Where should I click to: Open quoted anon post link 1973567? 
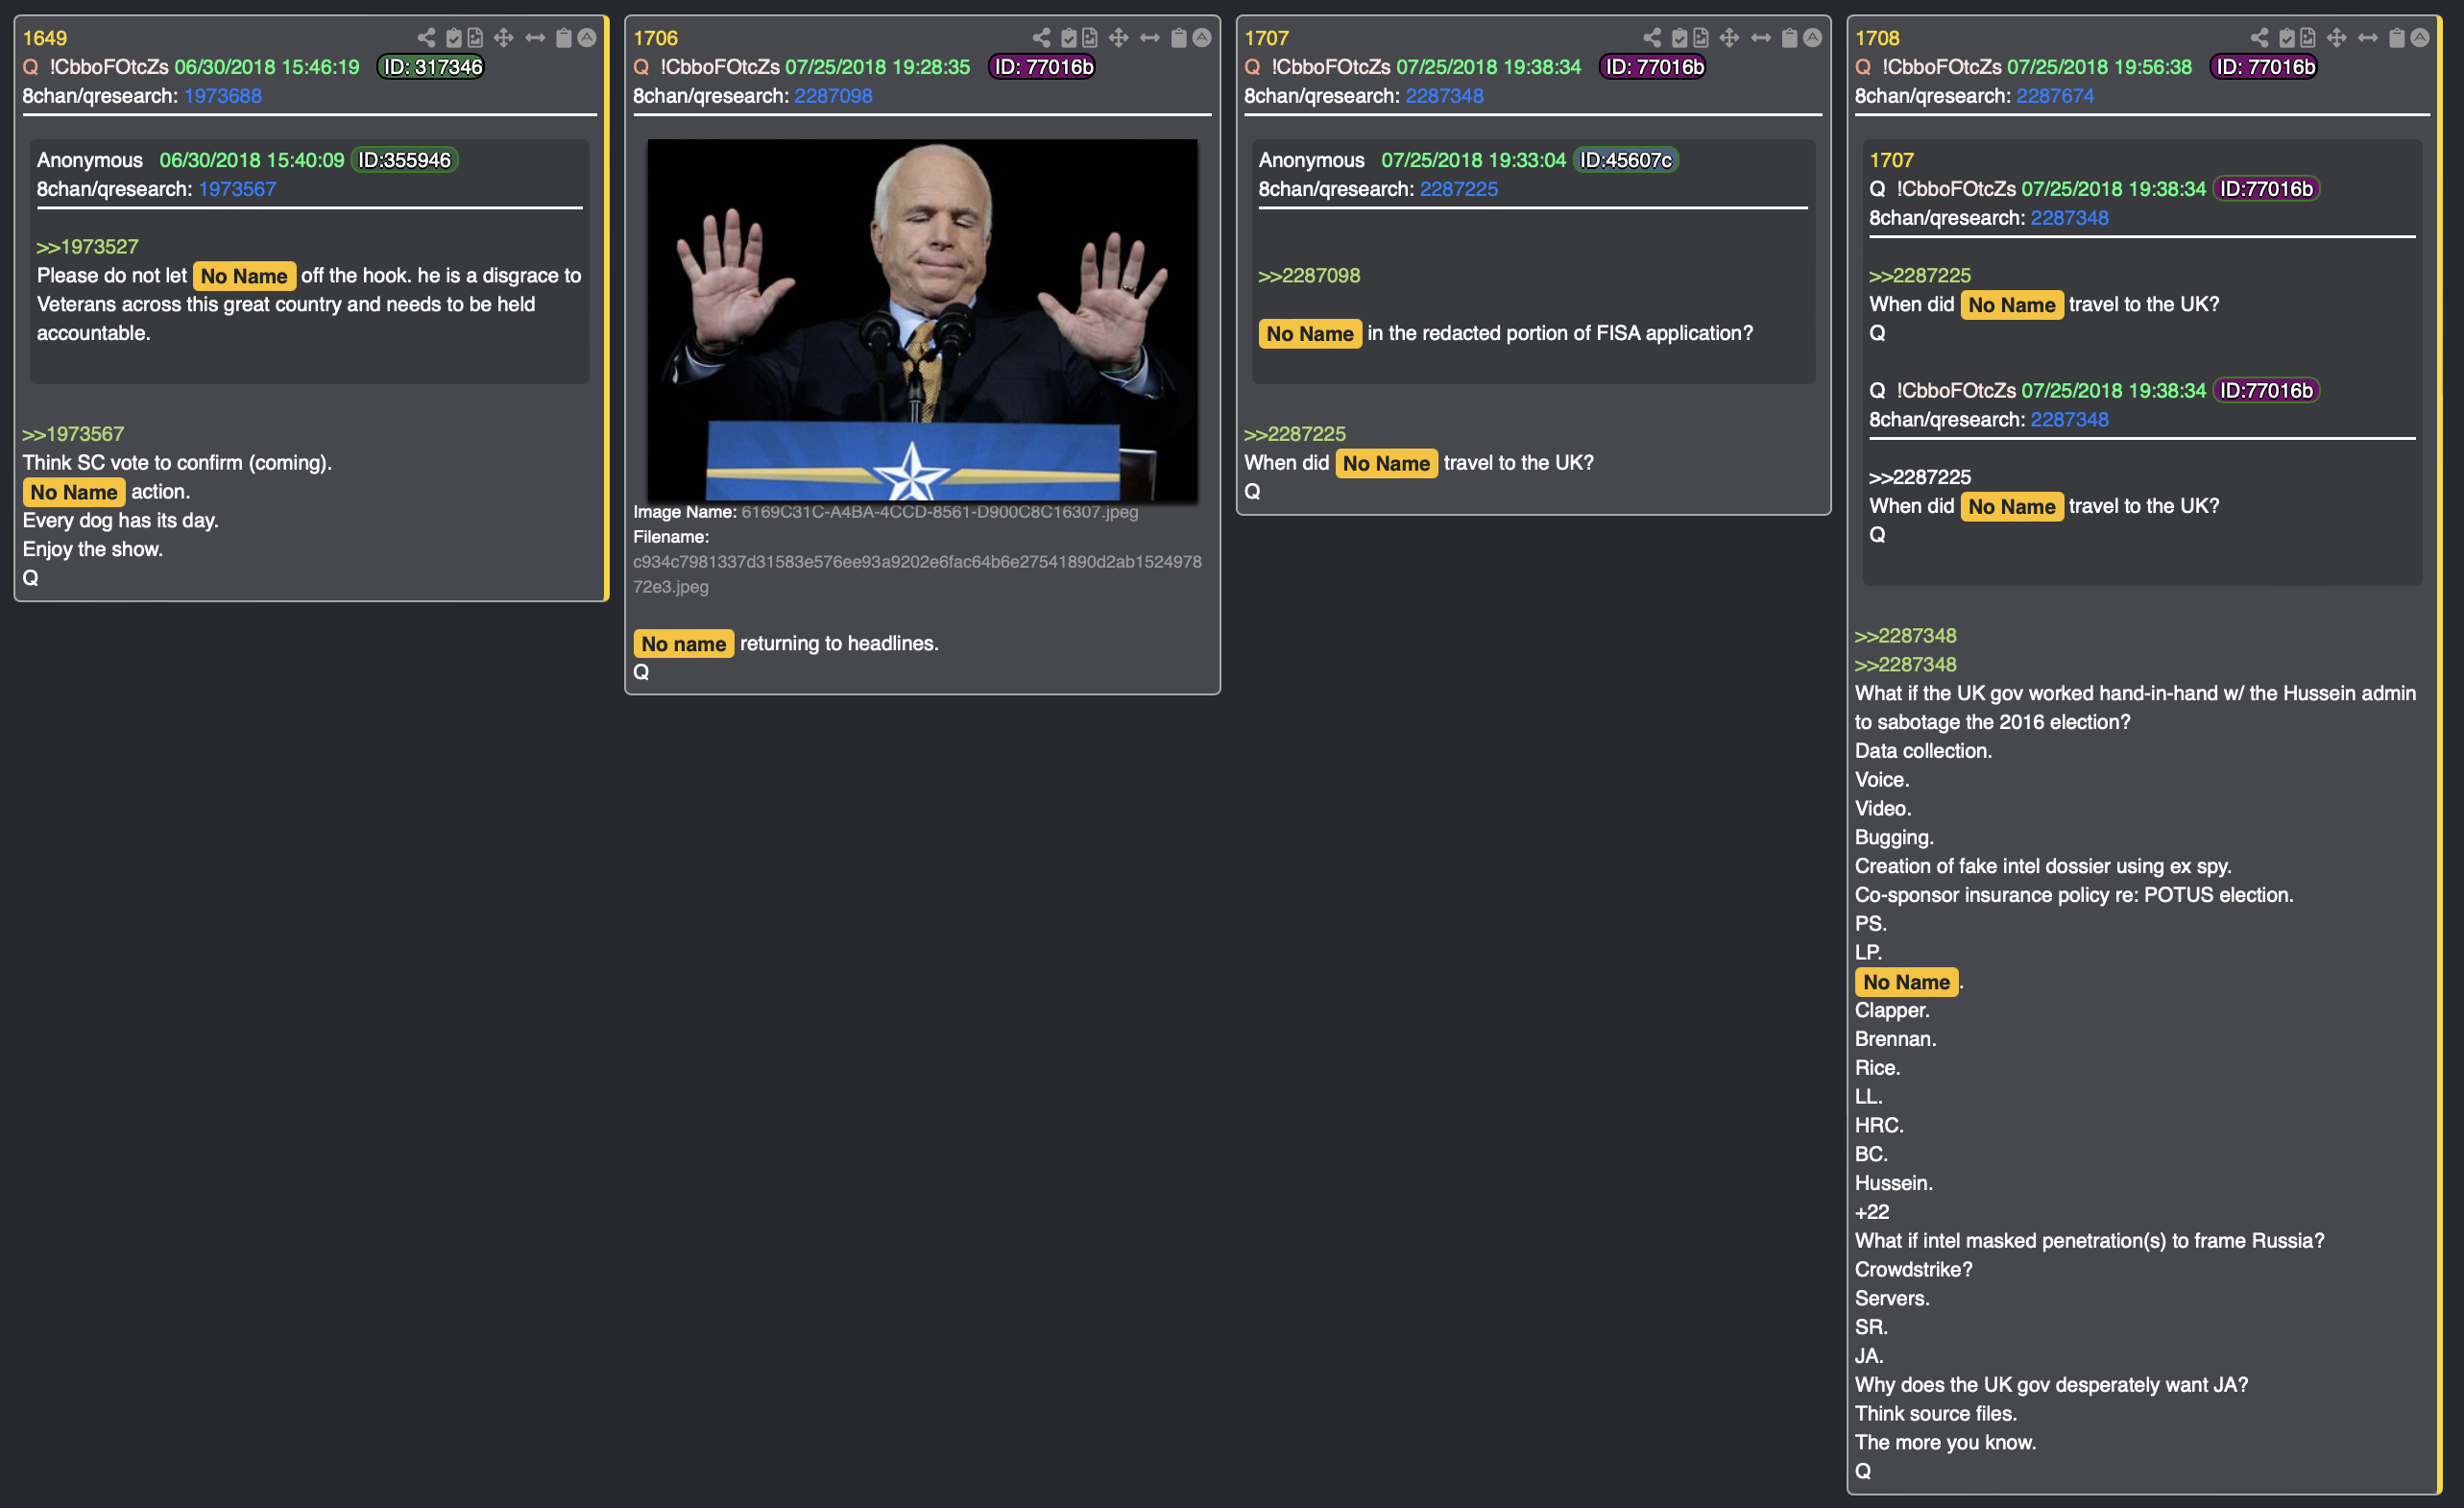click(x=237, y=189)
